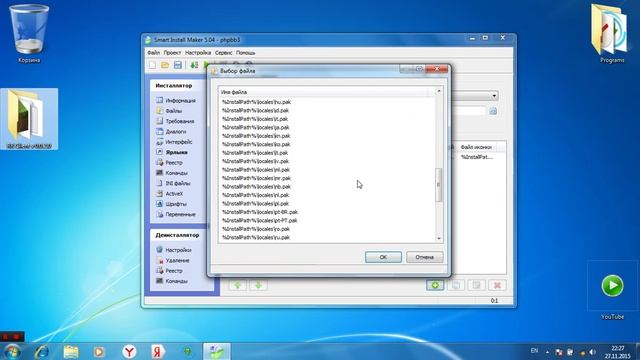Image resolution: width=640 pixels, height=360 pixels.
Task: Click the file list scrollbar thumb
Action: [x=439, y=184]
